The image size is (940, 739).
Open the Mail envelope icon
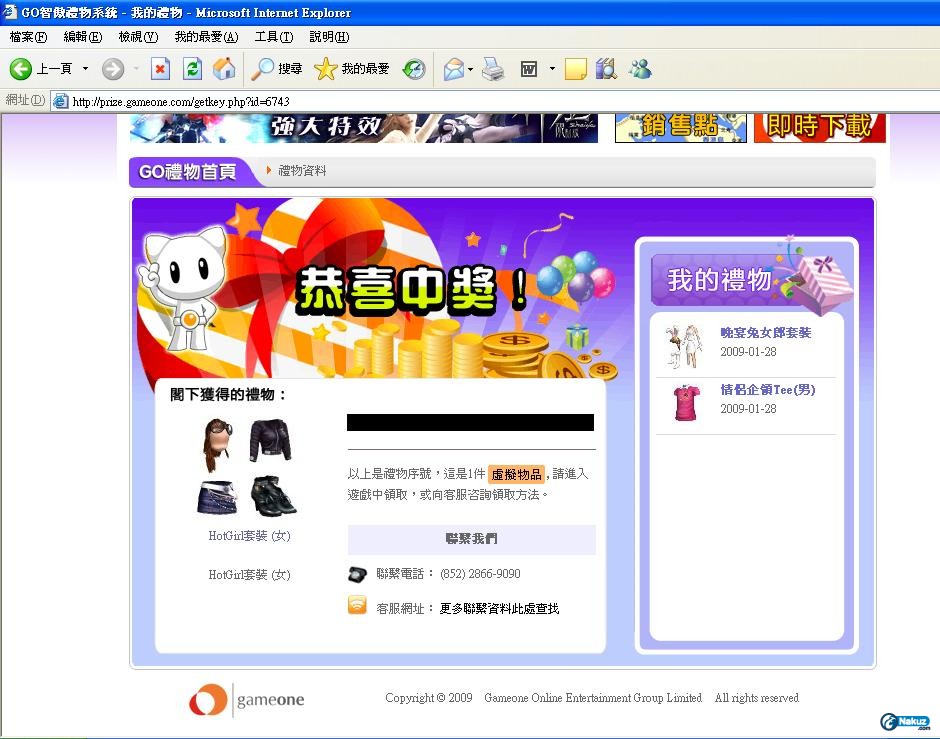(454, 69)
